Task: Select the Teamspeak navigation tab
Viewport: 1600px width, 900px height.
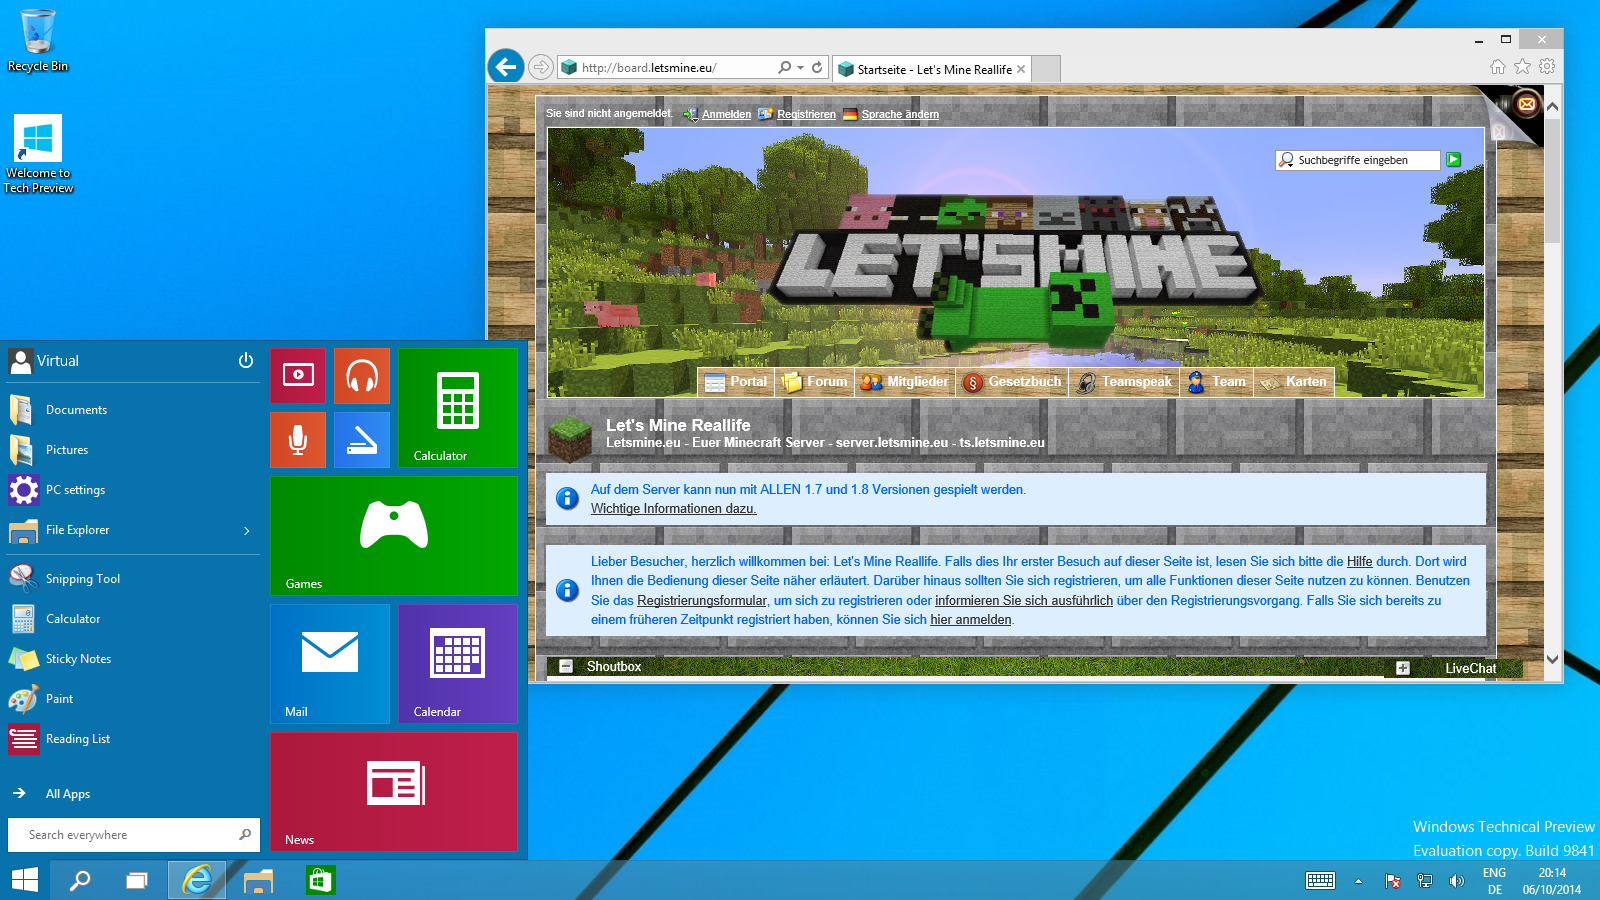Action: pos(1125,382)
